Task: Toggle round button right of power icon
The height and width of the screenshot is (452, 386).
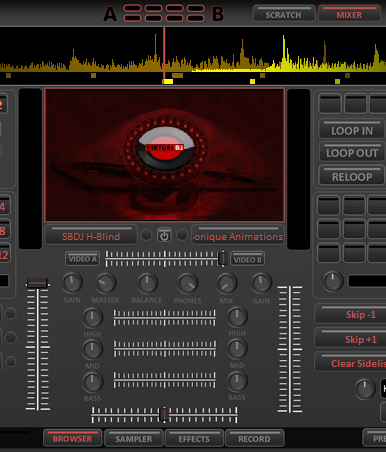Action: tap(182, 235)
